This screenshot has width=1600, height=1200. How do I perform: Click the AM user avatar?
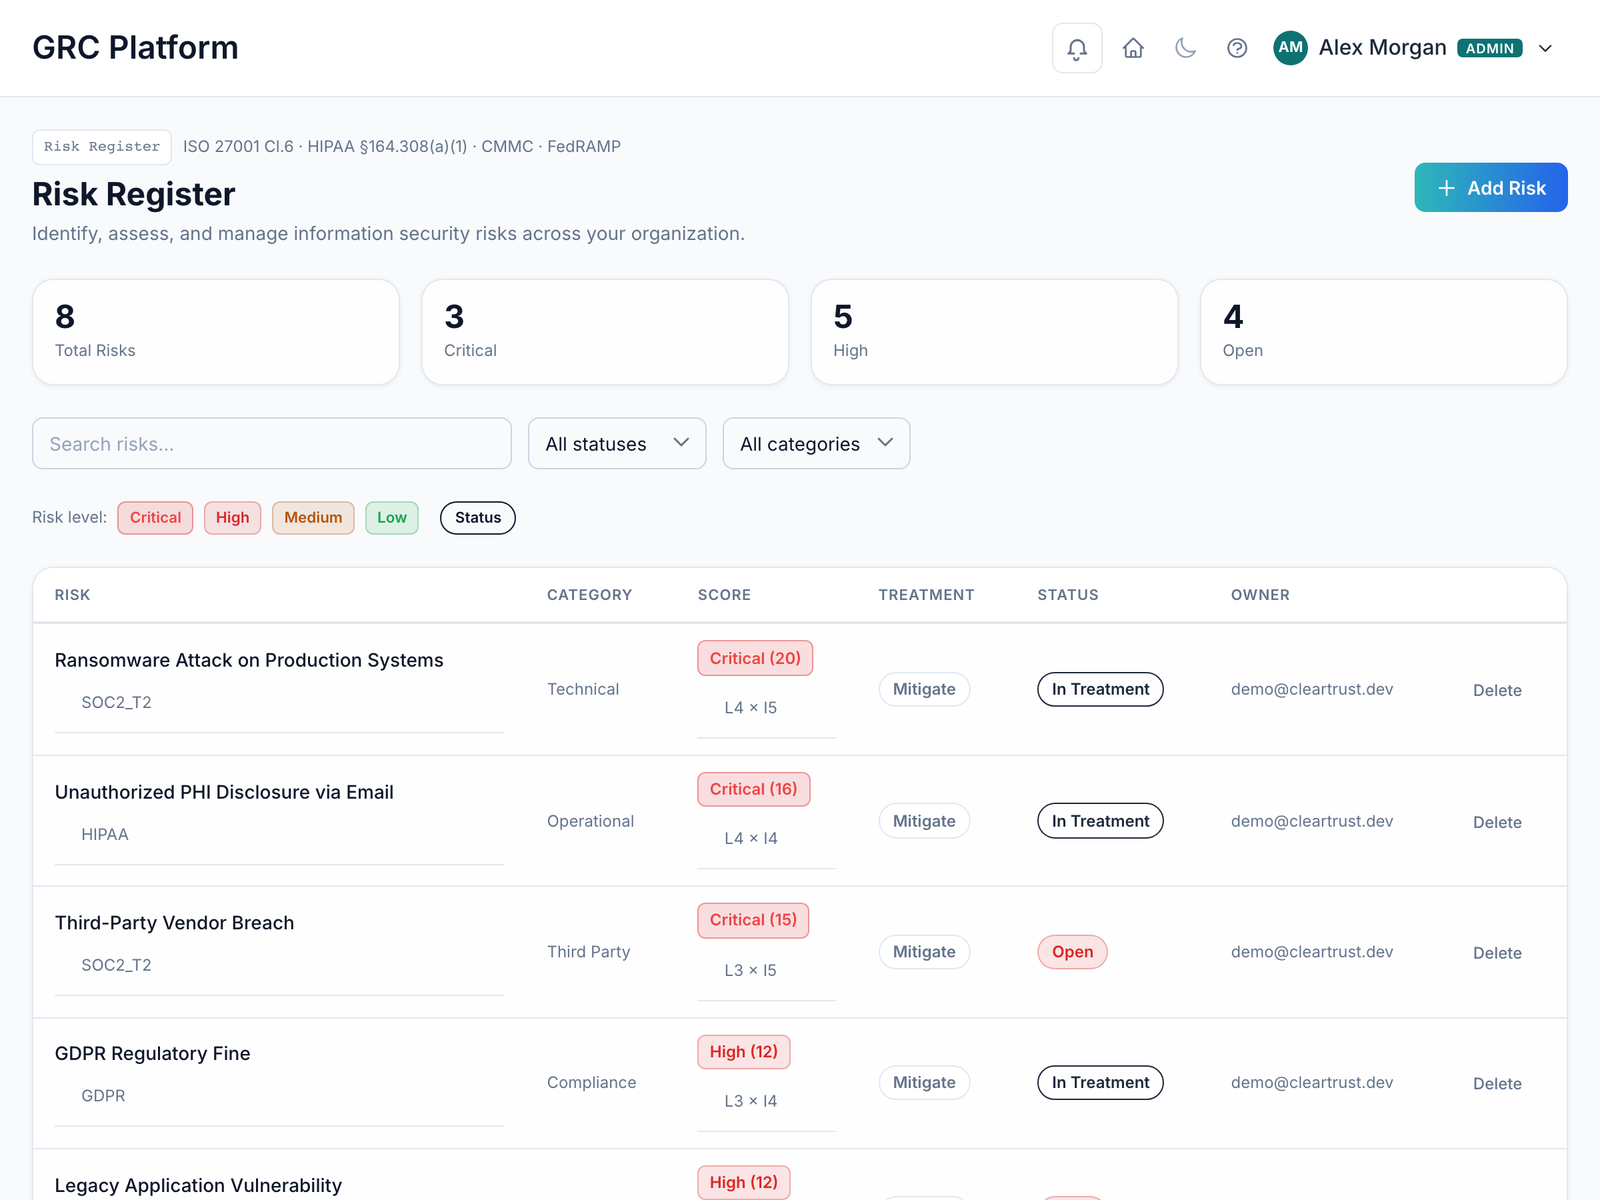coord(1290,48)
